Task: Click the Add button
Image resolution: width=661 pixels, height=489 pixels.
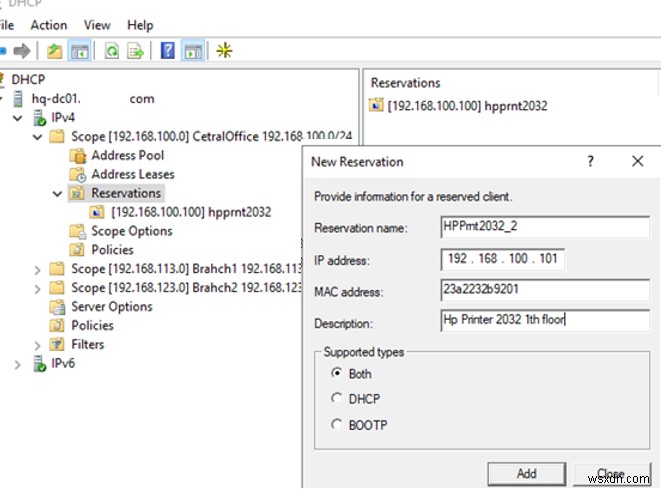Action: coord(526,473)
